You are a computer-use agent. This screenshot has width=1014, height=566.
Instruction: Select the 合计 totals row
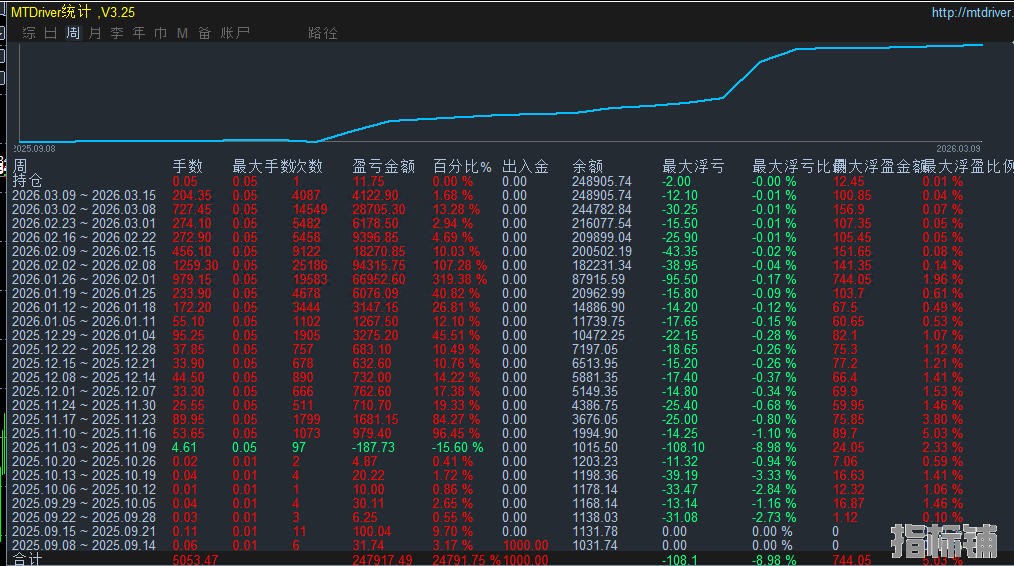click(x=28, y=560)
